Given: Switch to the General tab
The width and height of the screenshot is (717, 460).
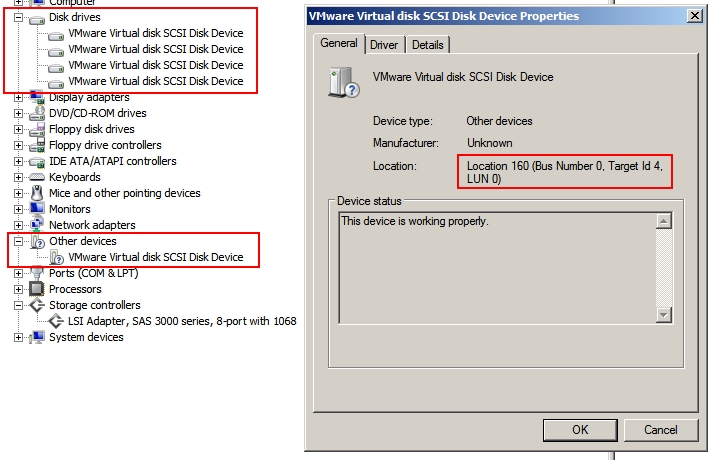Looking at the screenshot, I should coord(339,43).
